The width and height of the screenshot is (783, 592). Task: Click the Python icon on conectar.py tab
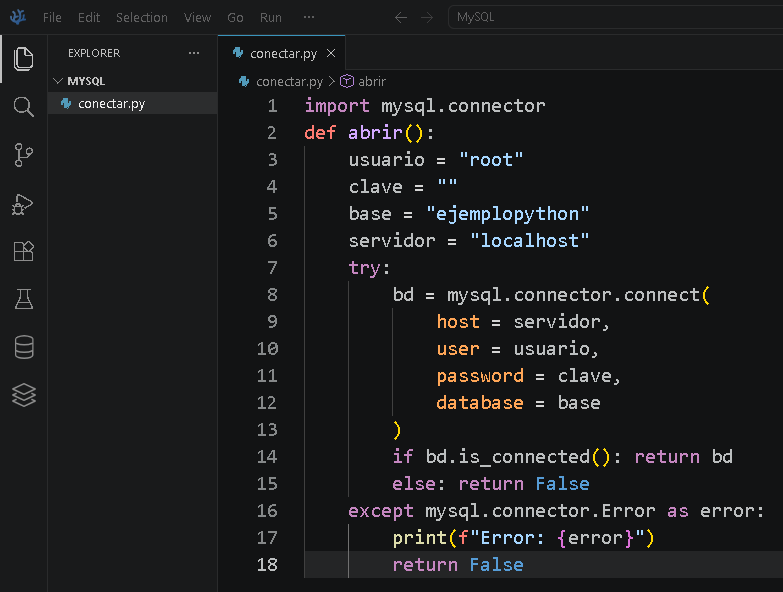click(x=238, y=52)
